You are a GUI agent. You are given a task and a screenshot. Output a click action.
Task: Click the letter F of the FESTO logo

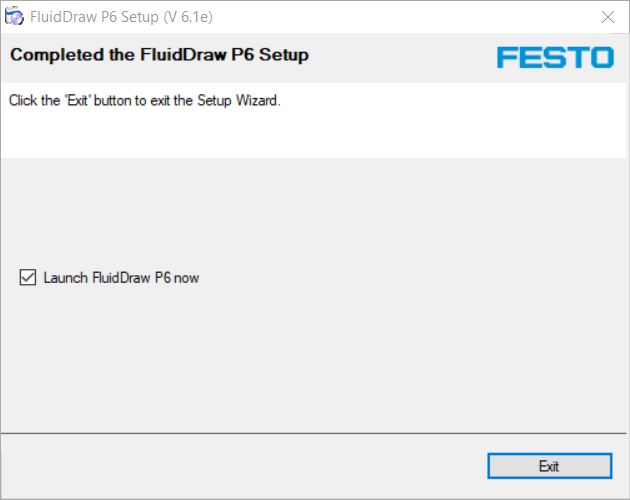pos(508,57)
